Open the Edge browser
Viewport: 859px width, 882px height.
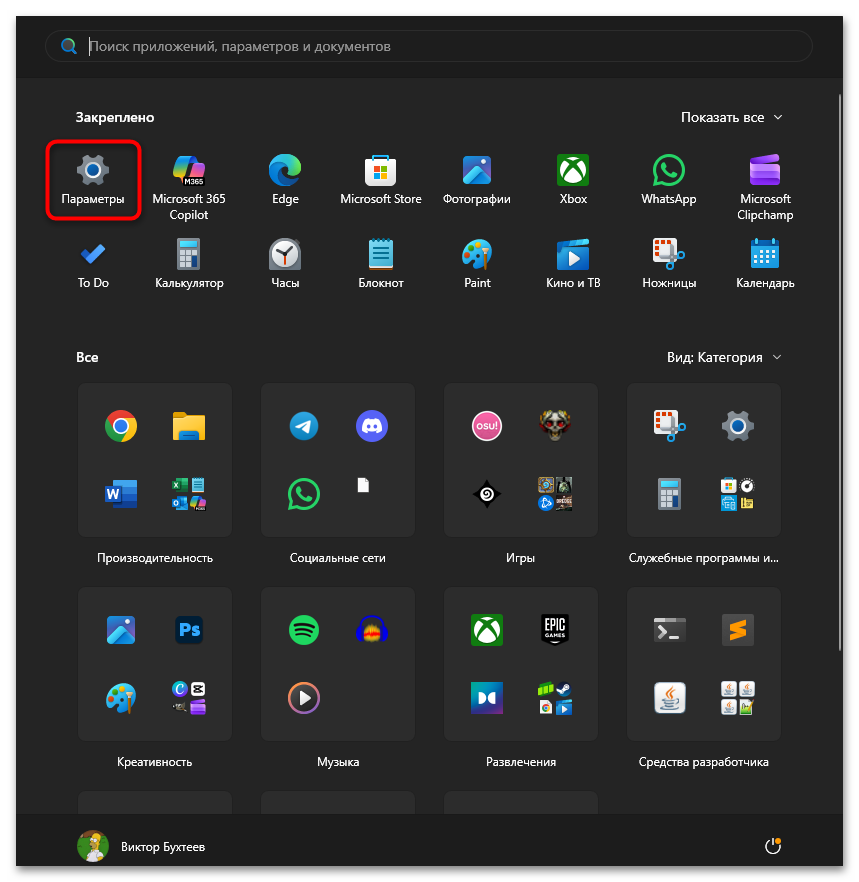tap(285, 179)
